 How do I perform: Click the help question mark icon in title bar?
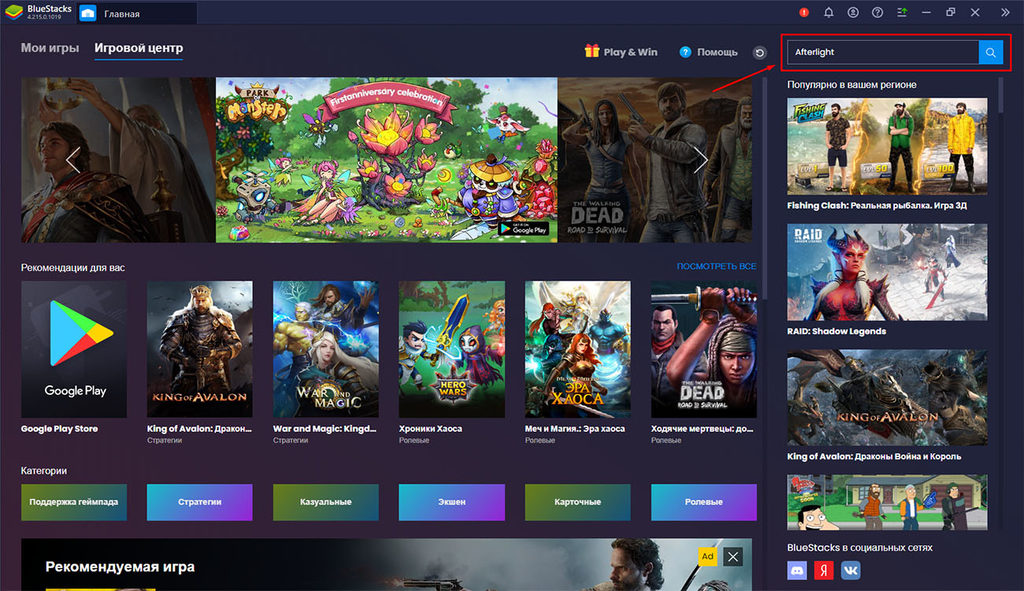877,12
